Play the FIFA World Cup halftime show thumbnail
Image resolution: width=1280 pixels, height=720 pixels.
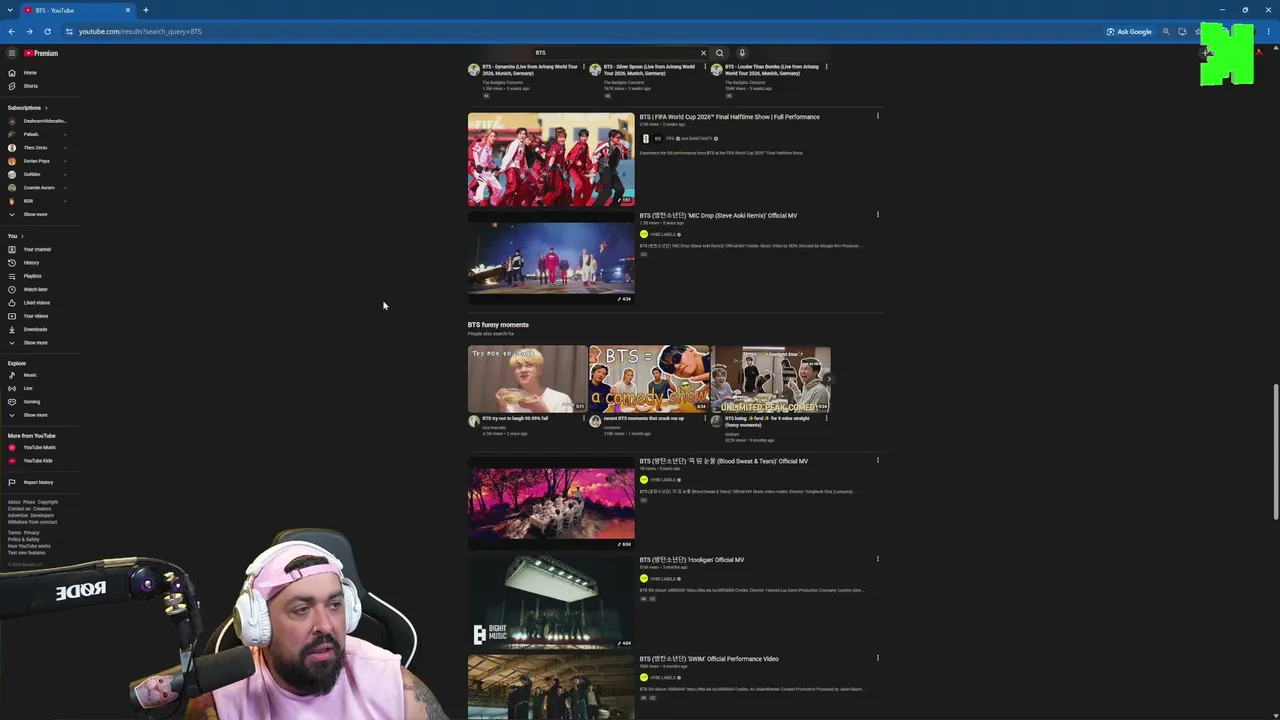click(551, 159)
